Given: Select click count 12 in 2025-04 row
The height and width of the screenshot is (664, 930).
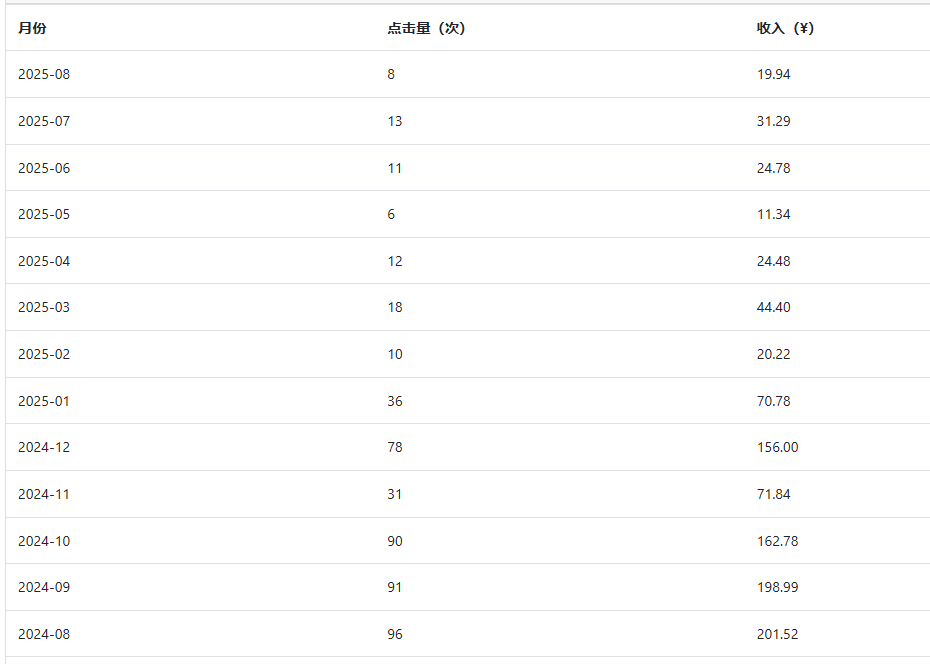Looking at the screenshot, I should pyautogui.click(x=395, y=261).
